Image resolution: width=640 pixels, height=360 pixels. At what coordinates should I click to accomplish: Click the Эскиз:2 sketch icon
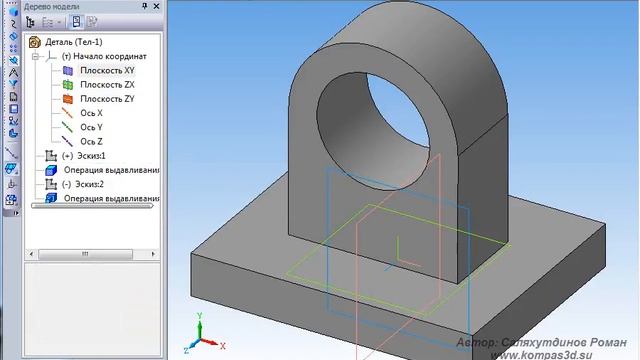point(51,184)
